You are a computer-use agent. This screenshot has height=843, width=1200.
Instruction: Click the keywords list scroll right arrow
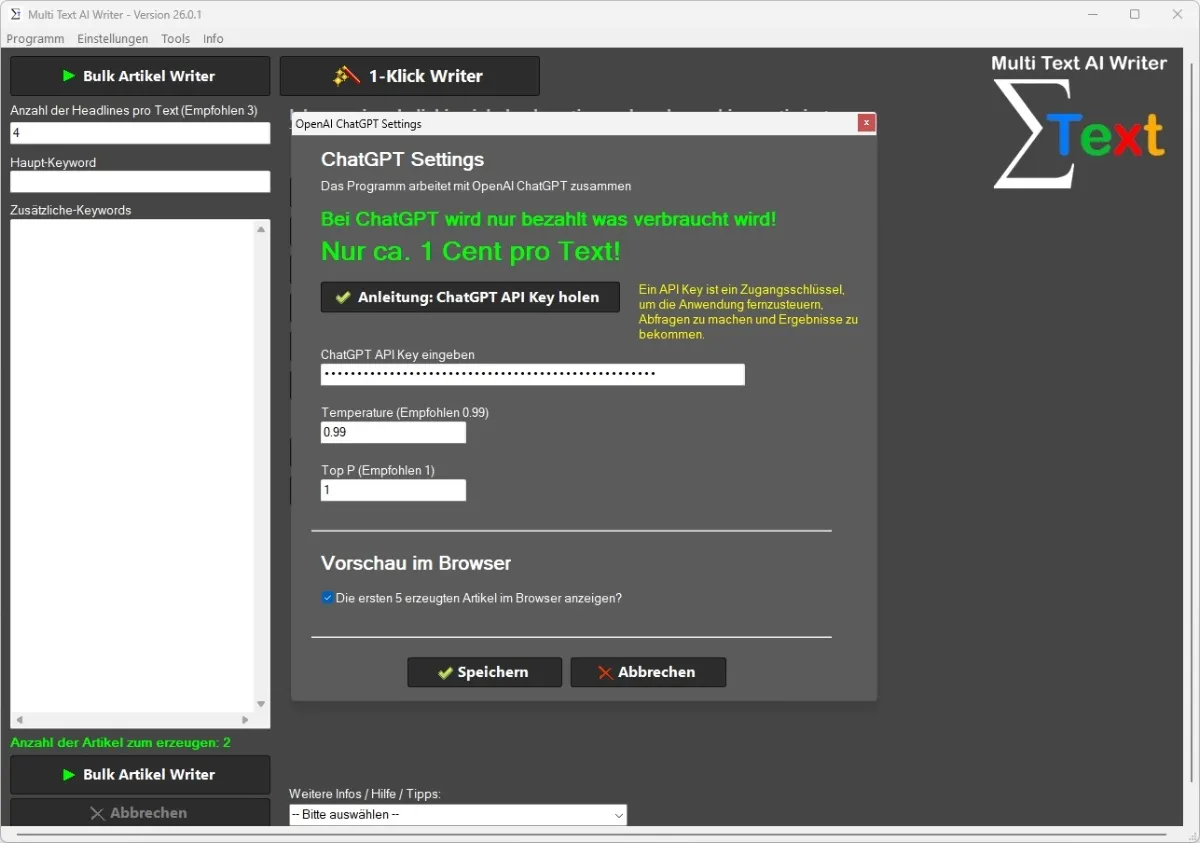(245, 720)
